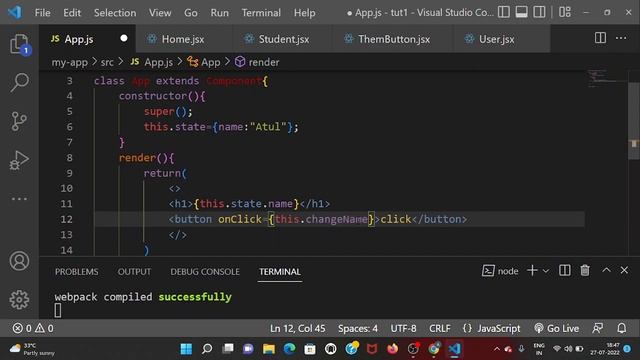The width and height of the screenshot is (640, 360).
Task: Open the Search view in activity bar
Action: [x=19, y=82]
